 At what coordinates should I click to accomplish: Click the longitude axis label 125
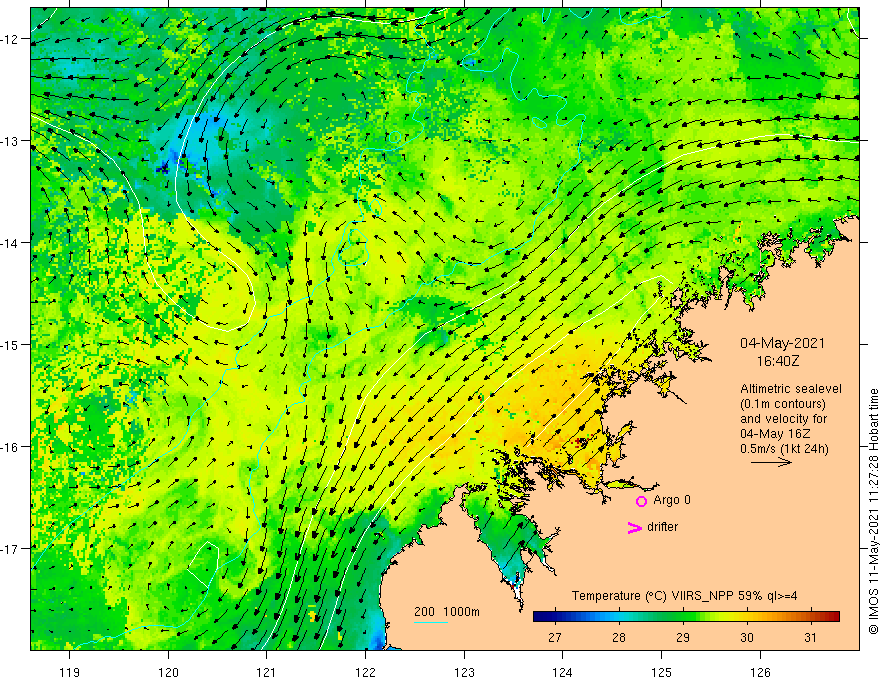click(x=662, y=672)
